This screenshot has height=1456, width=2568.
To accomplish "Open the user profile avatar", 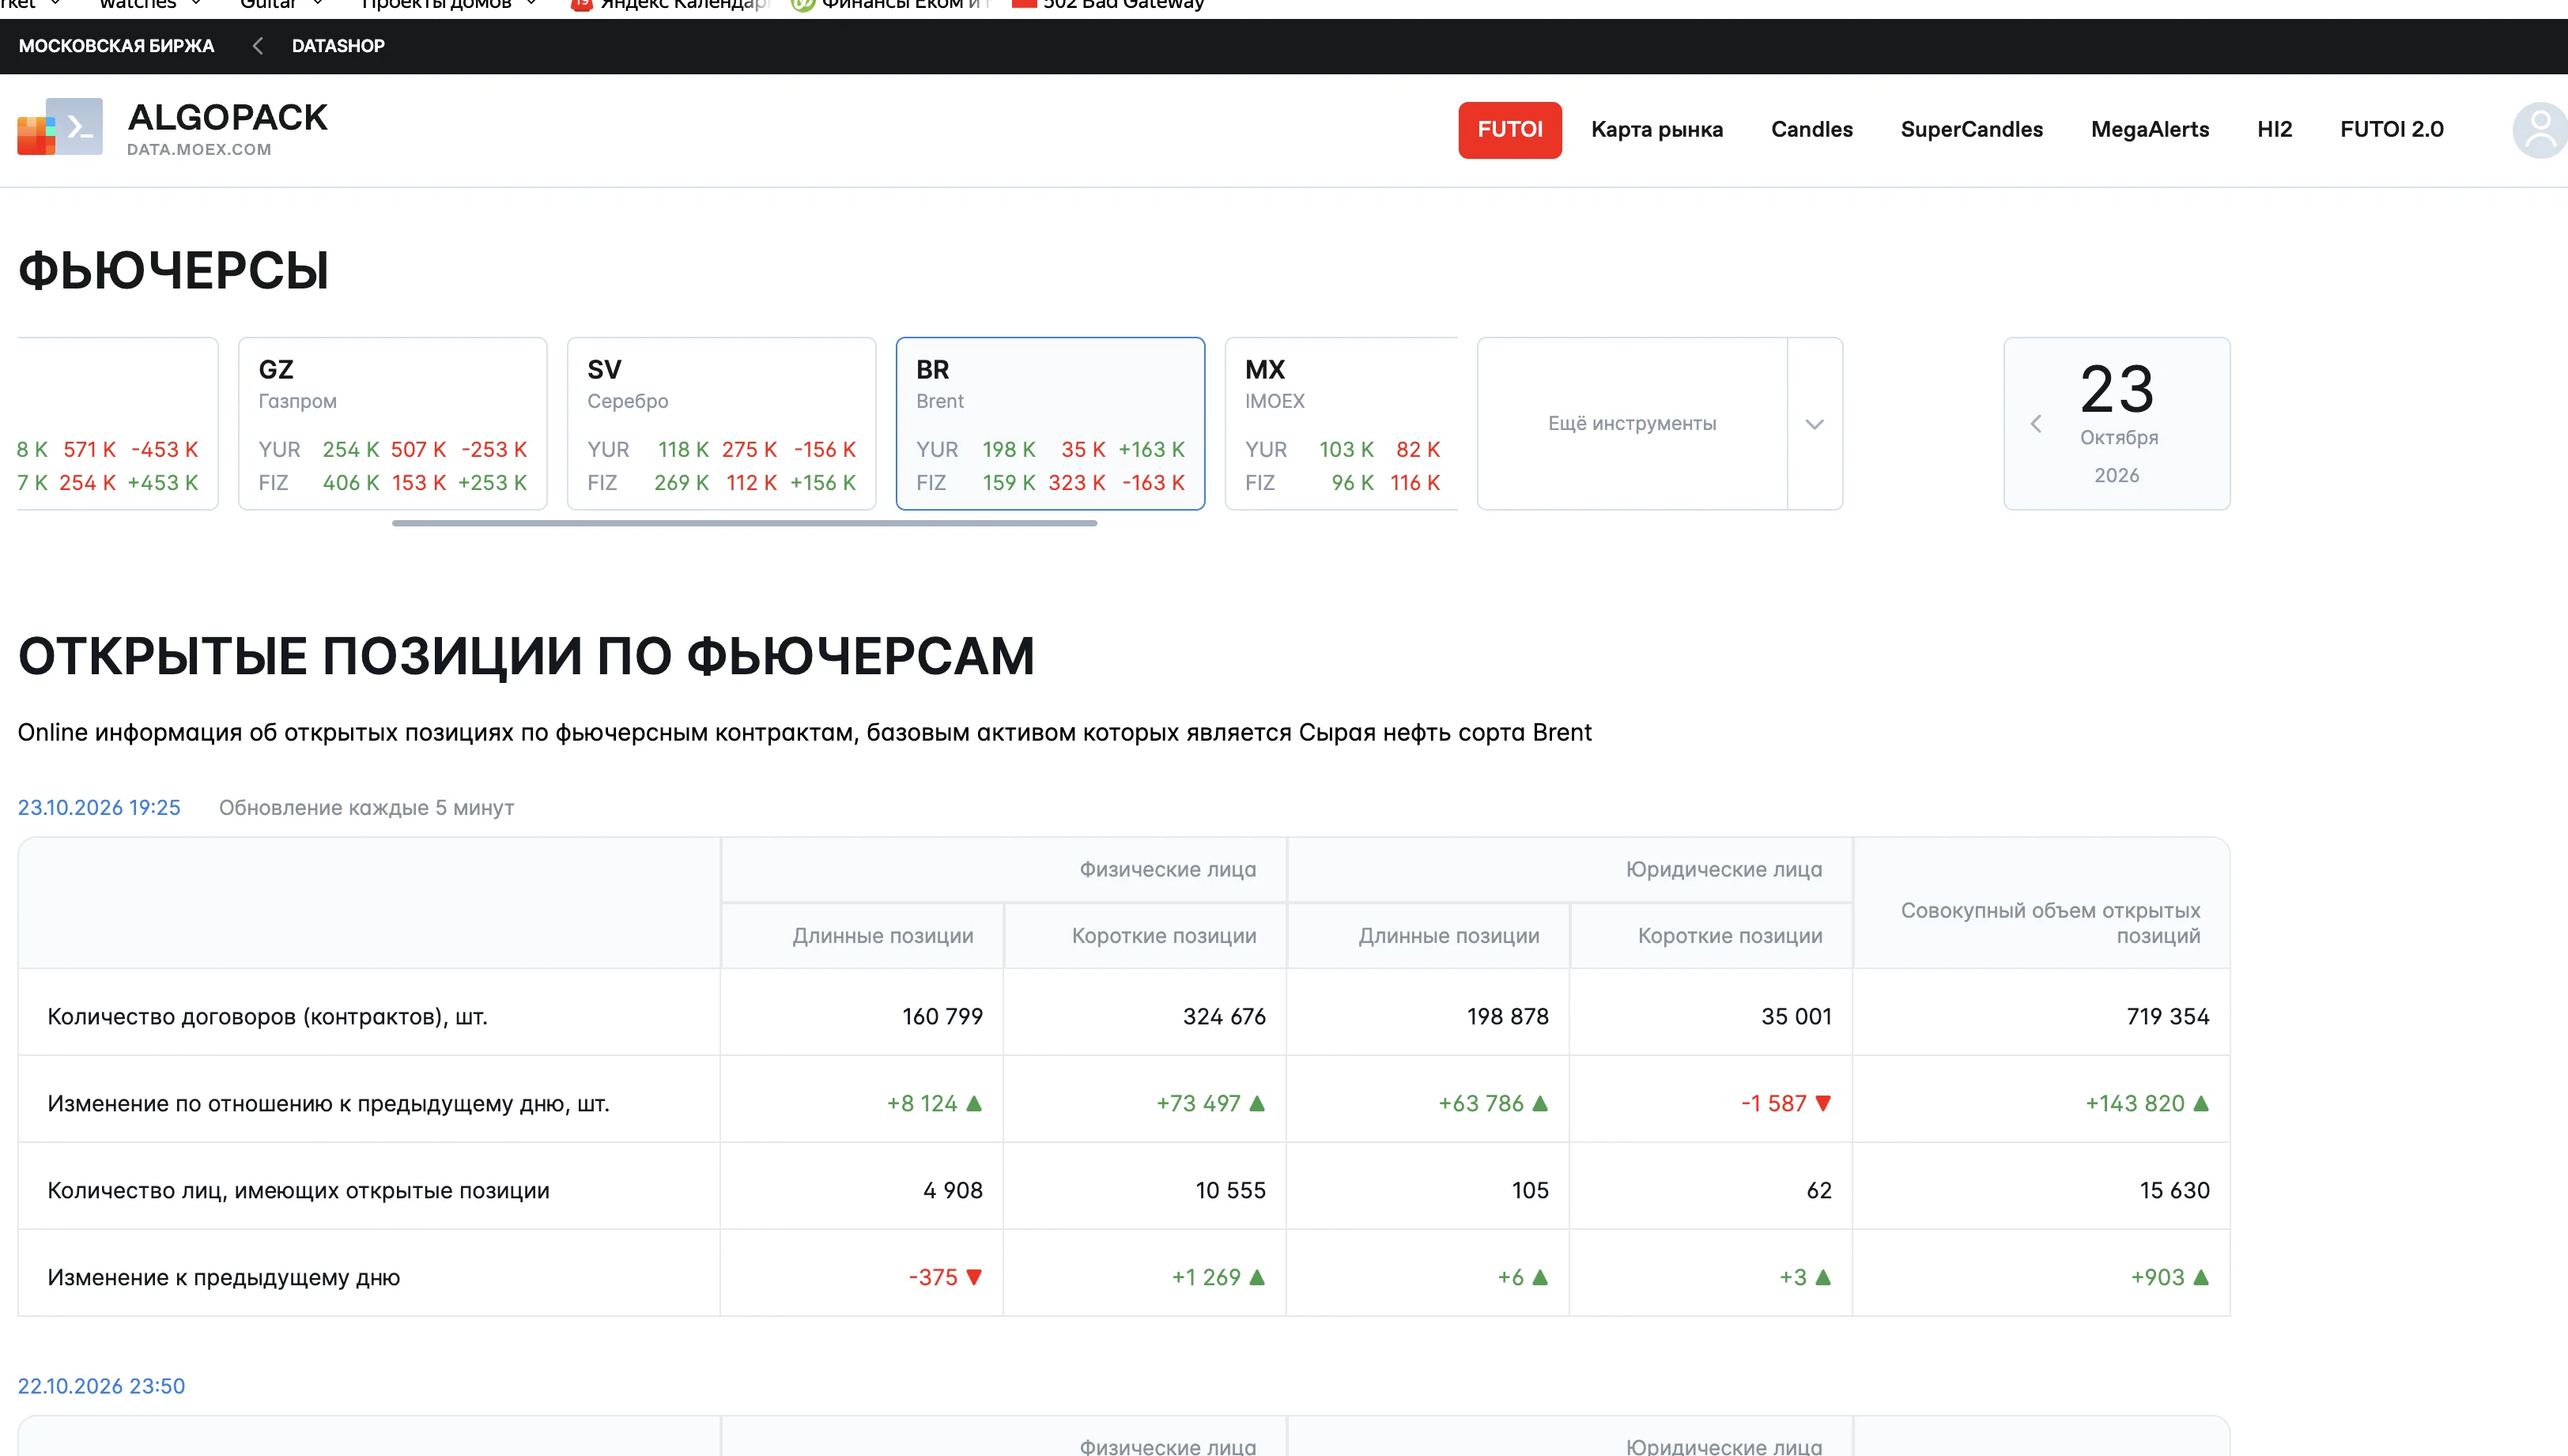I will point(2539,129).
